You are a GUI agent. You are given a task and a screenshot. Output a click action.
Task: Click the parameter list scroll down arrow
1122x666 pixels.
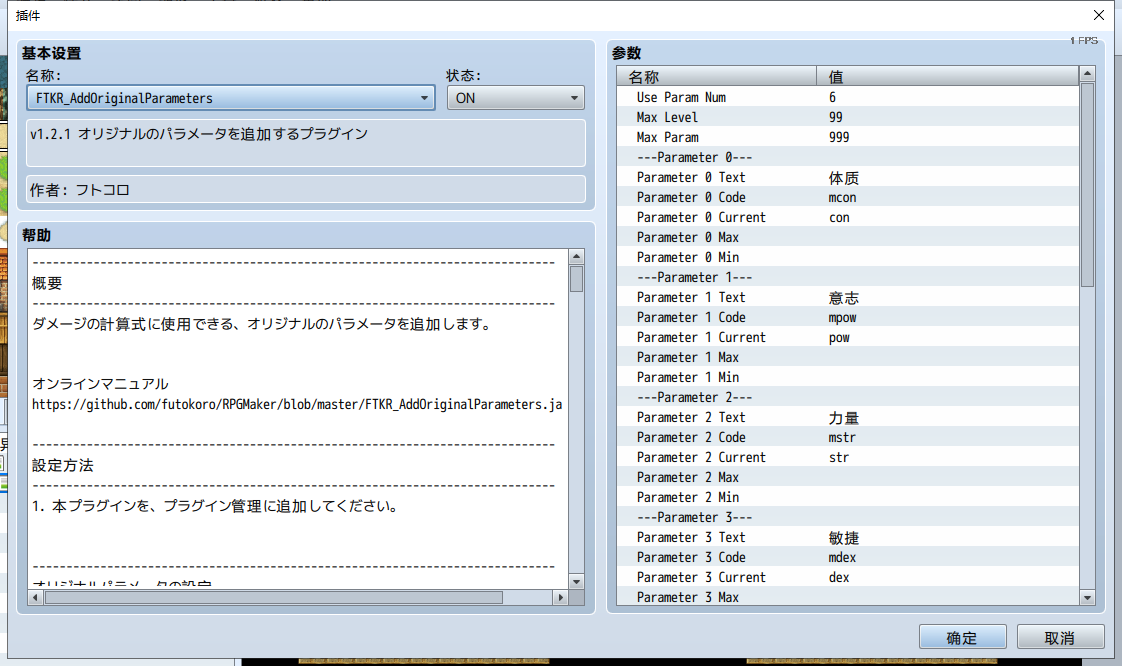point(1087,597)
